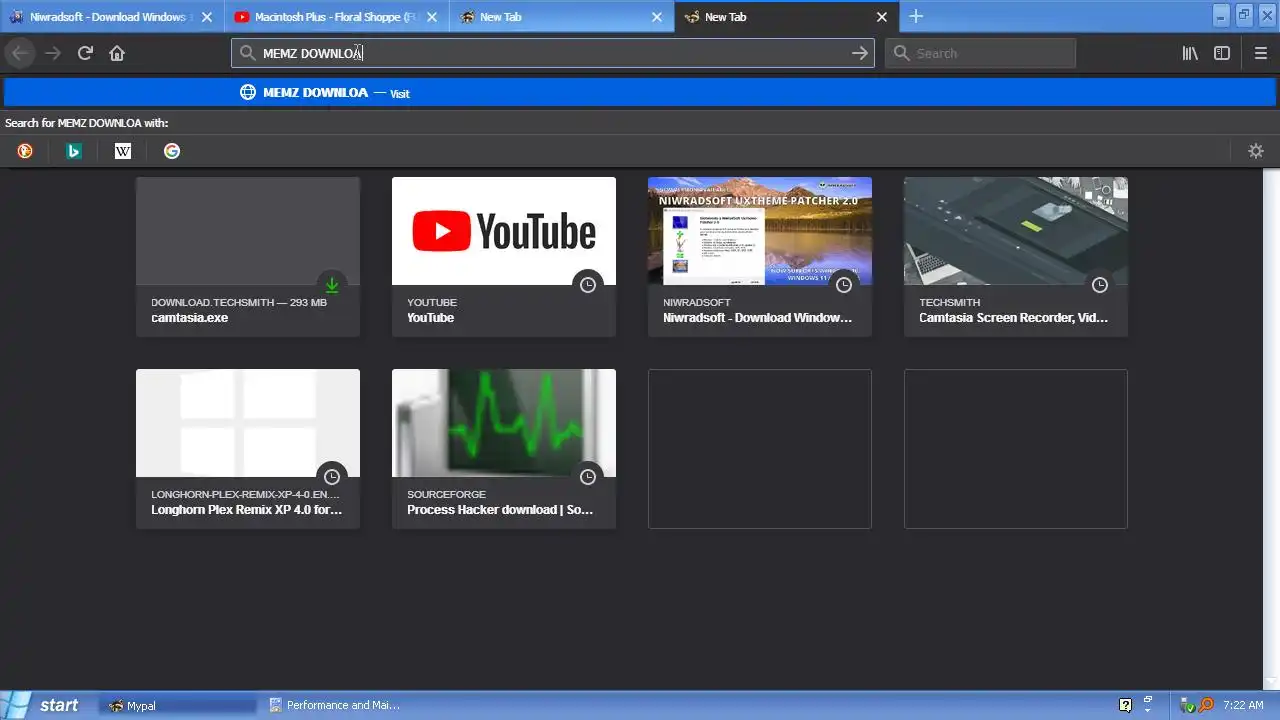Reload the current page

85,53
